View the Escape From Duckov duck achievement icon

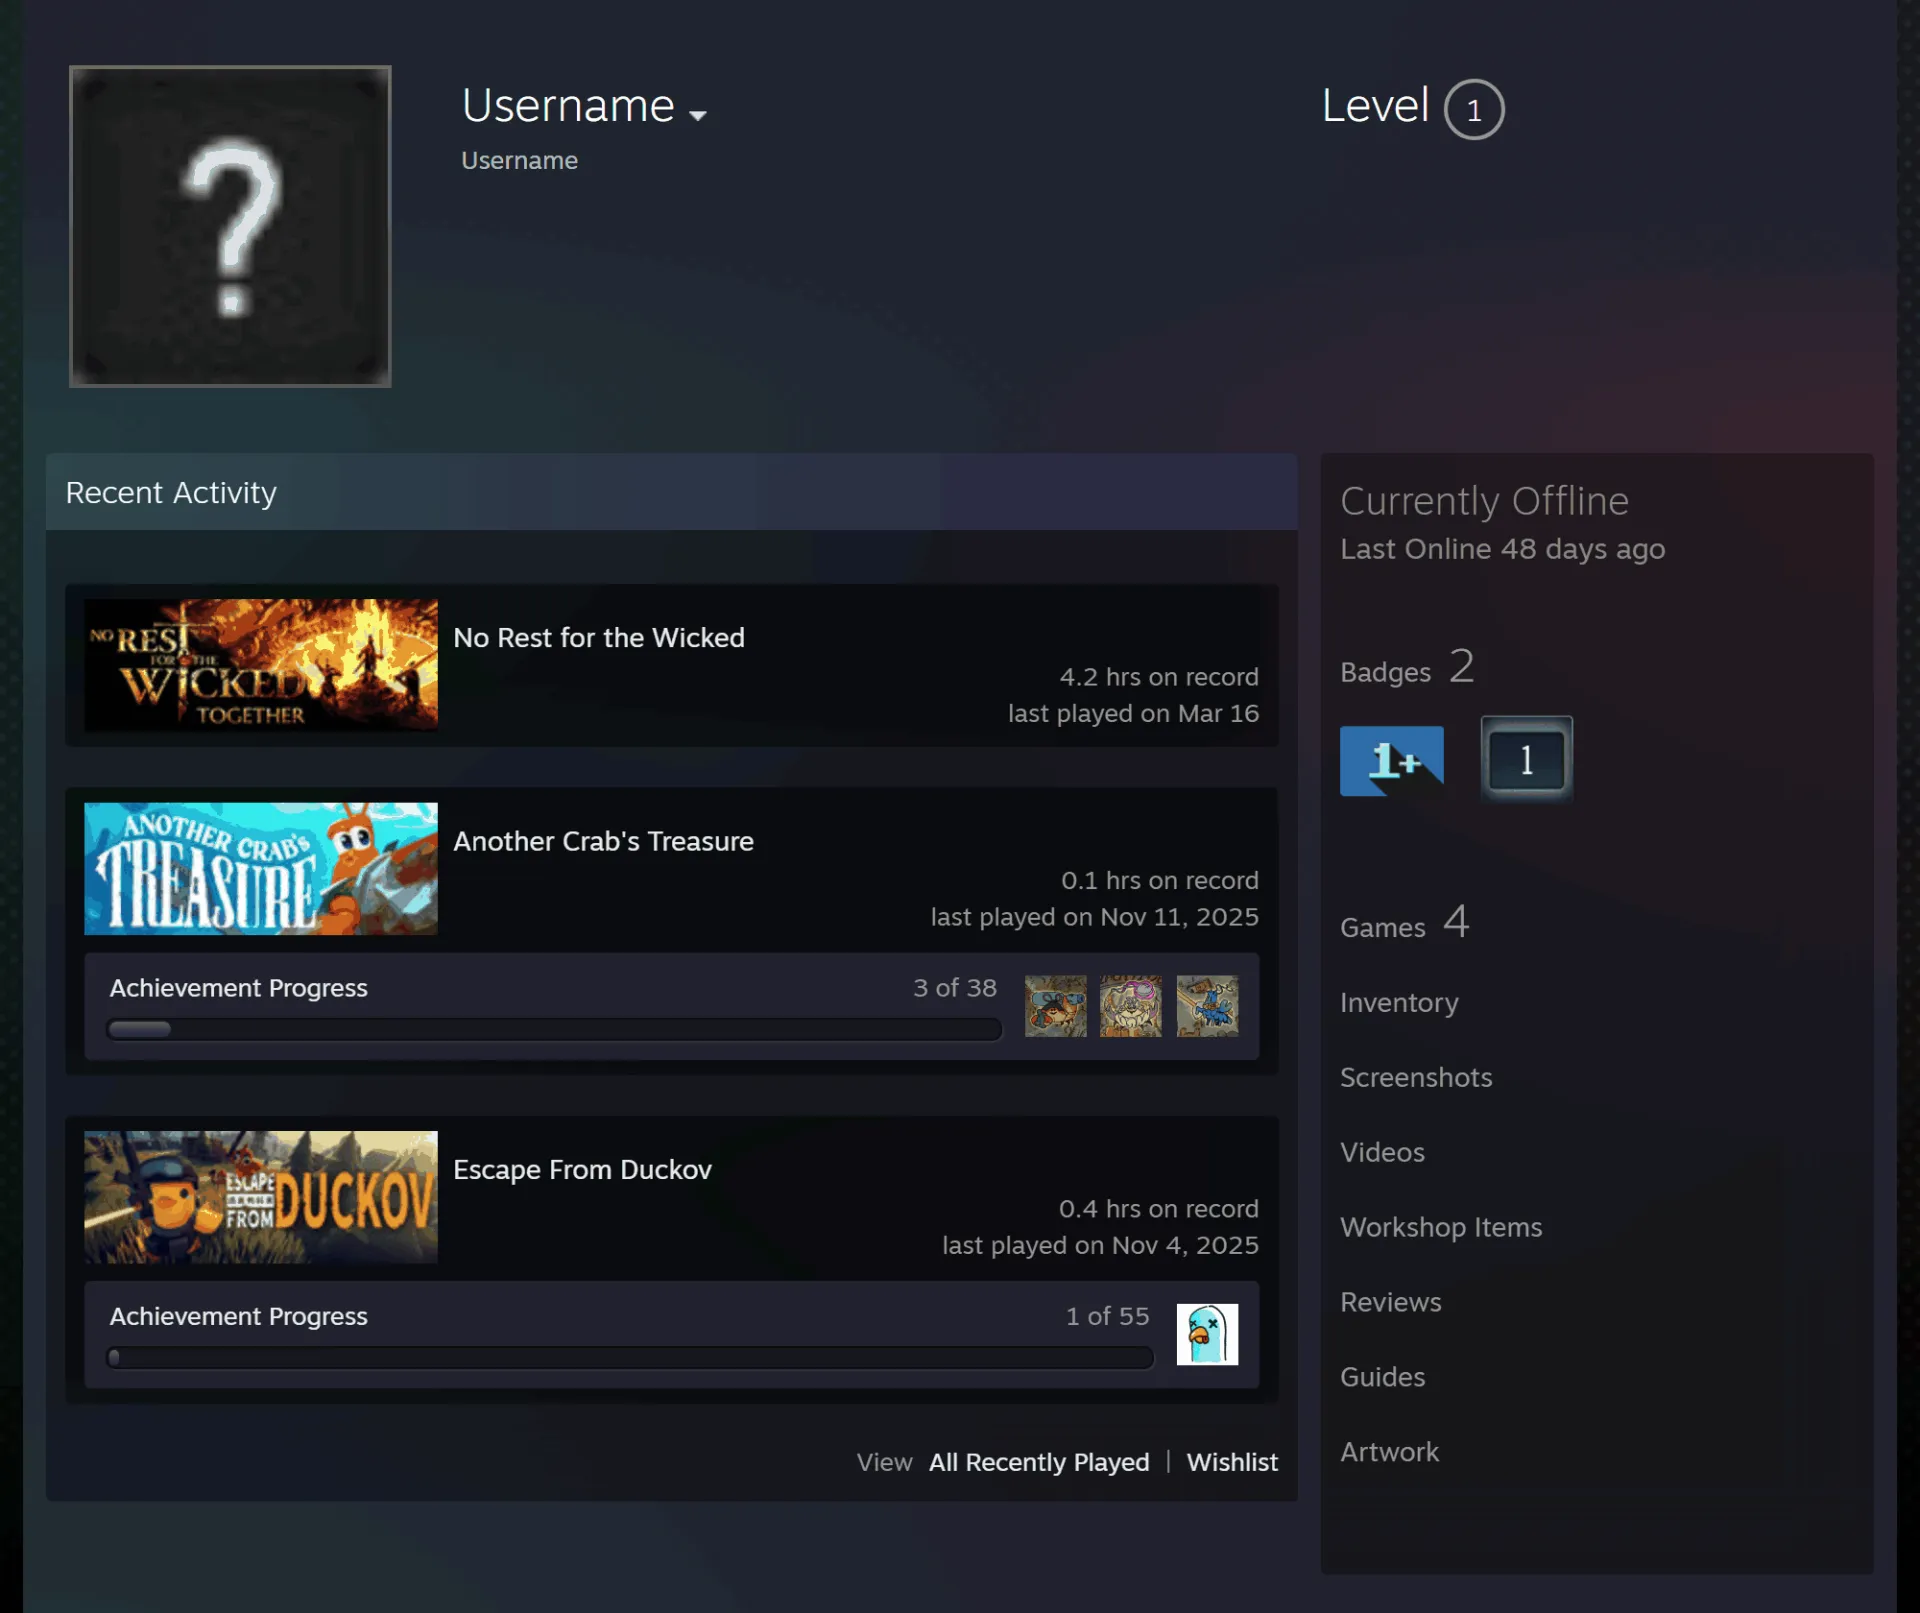point(1207,1334)
